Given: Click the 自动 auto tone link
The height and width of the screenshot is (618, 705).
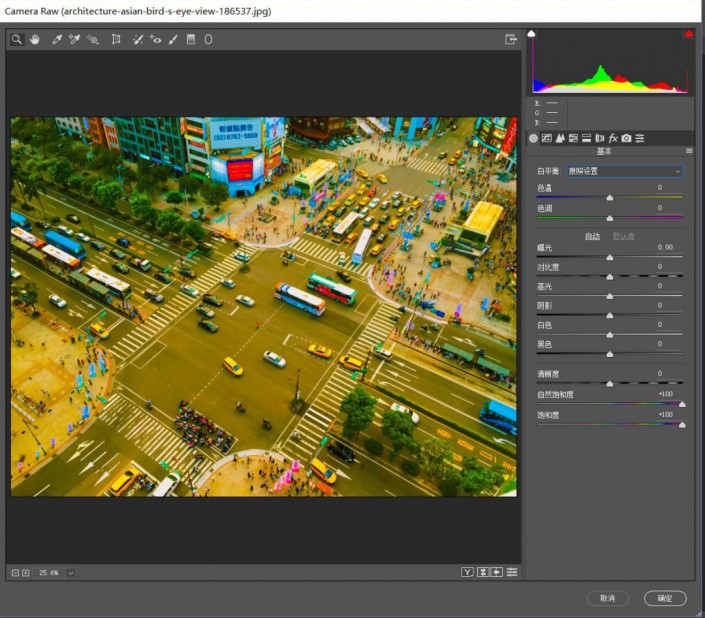Looking at the screenshot, I should coord(592,236).
